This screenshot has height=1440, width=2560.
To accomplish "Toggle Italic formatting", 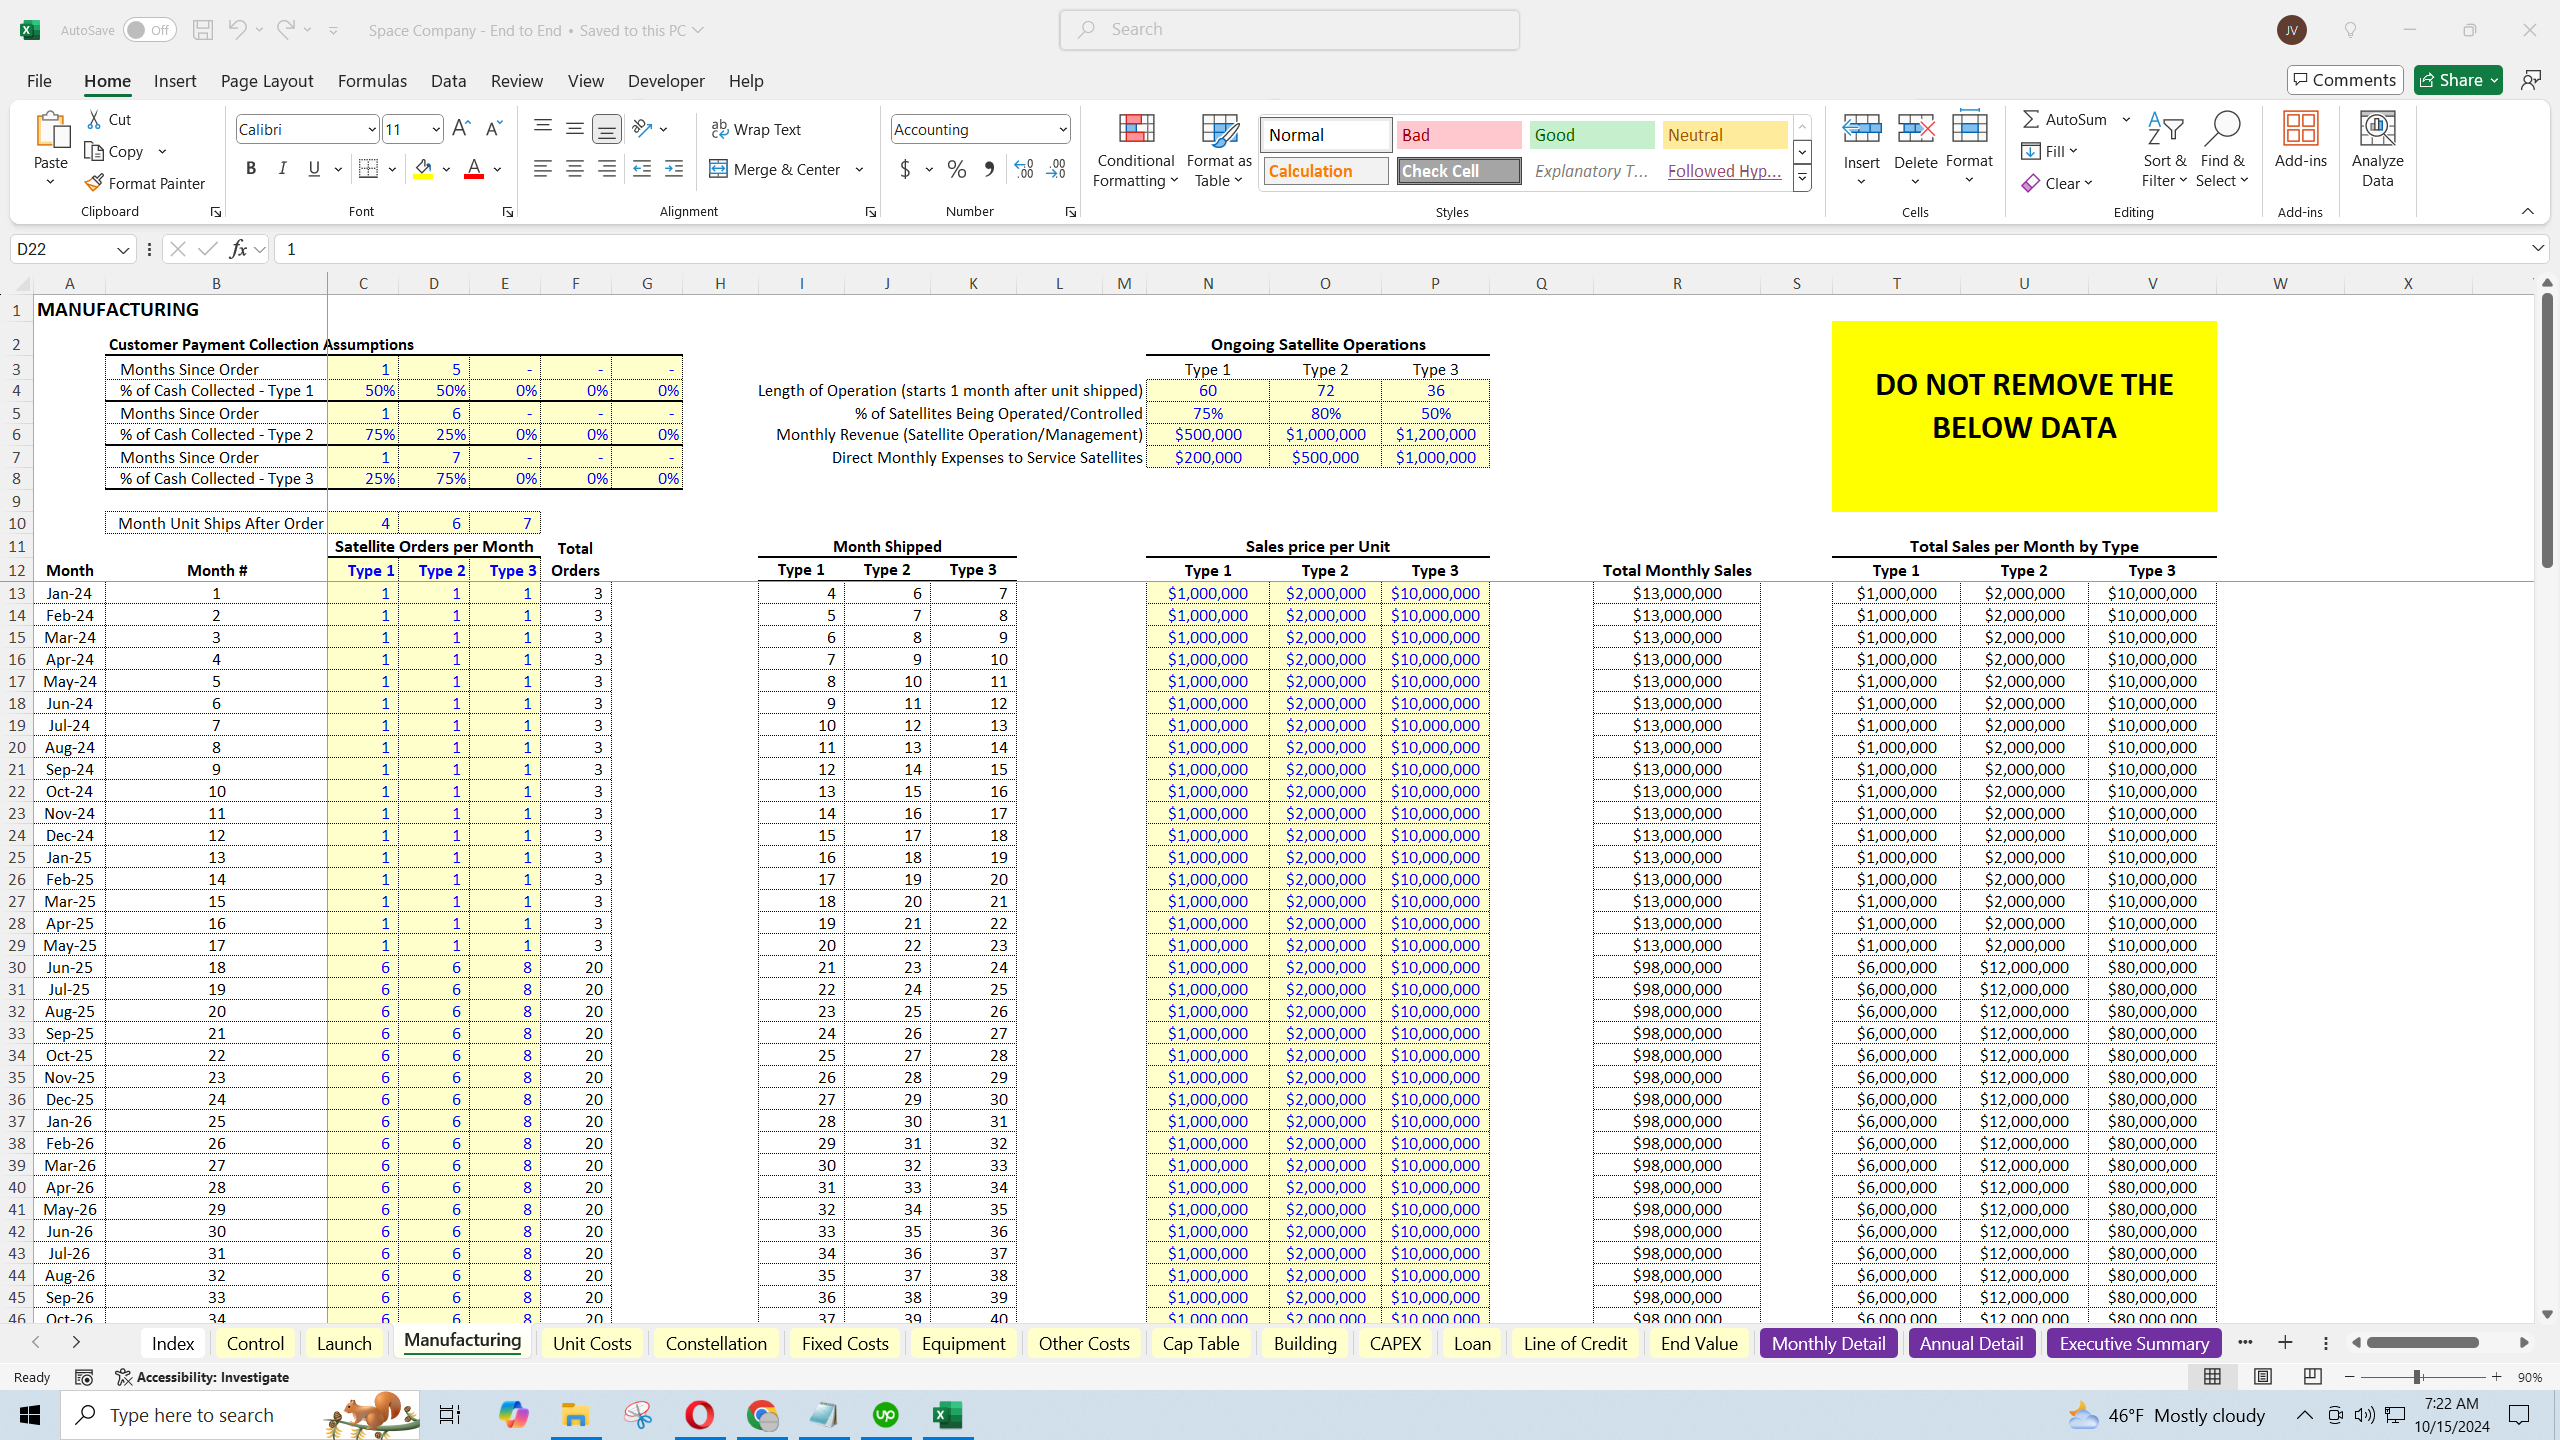I will pyautogui.click(x=283, y=169).
